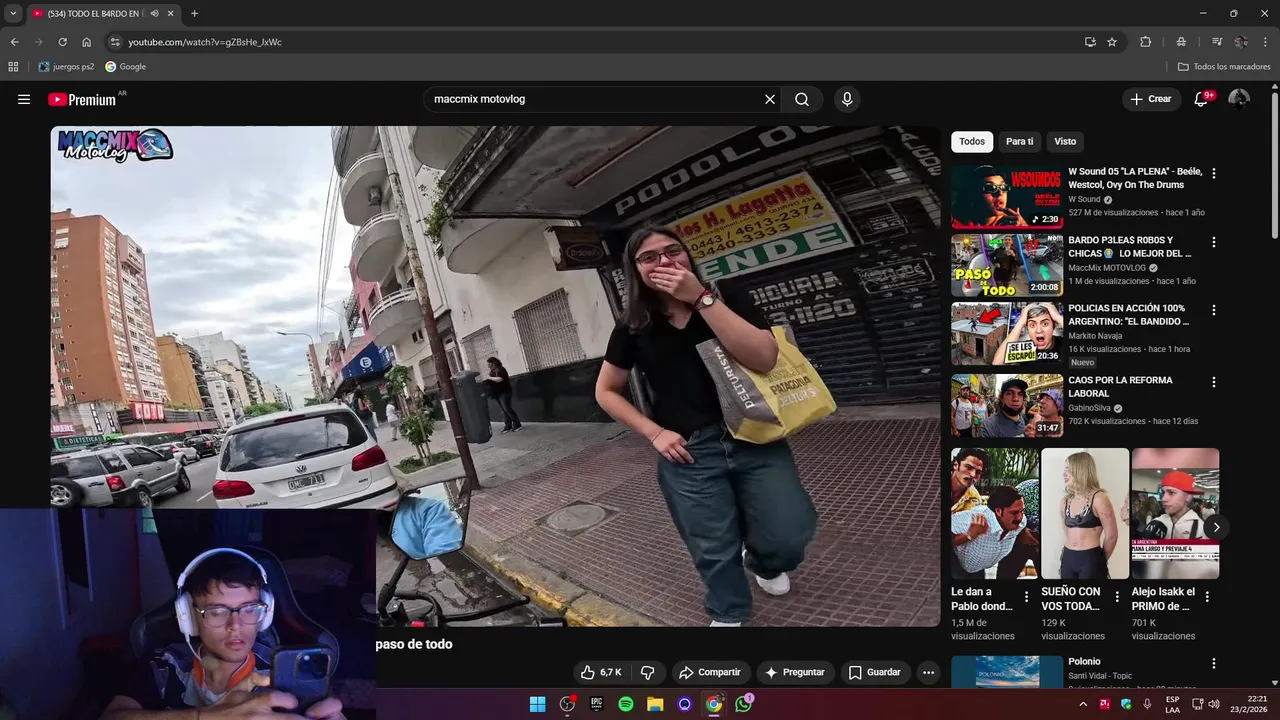Open BARDO P3LEAS thumbnail with 2:00:08
This screenshot has height=720, width=1280.
[1007, 266]
